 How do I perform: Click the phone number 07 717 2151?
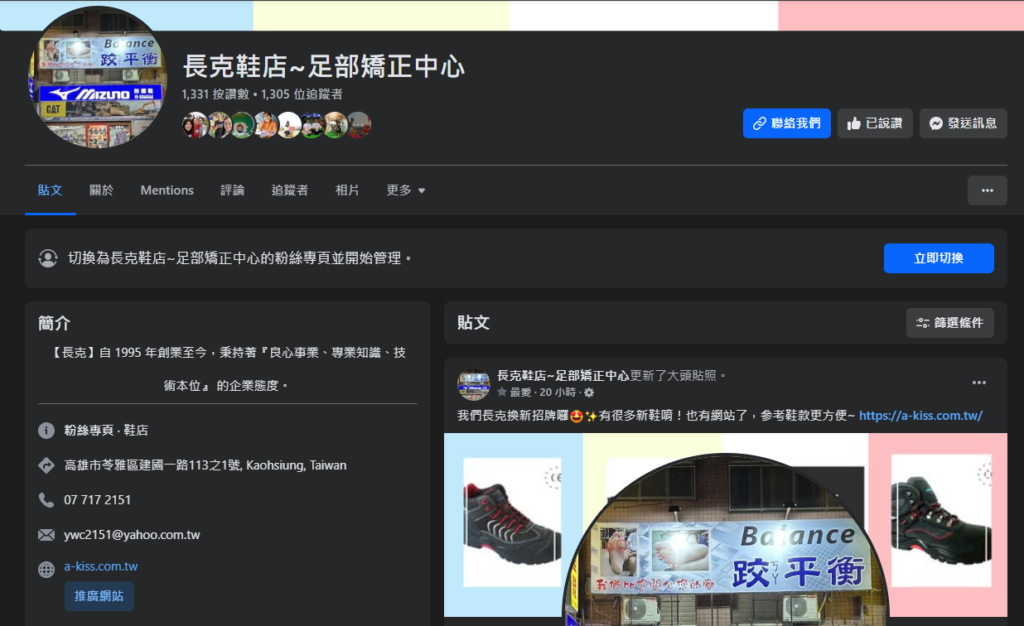(97, 501)
